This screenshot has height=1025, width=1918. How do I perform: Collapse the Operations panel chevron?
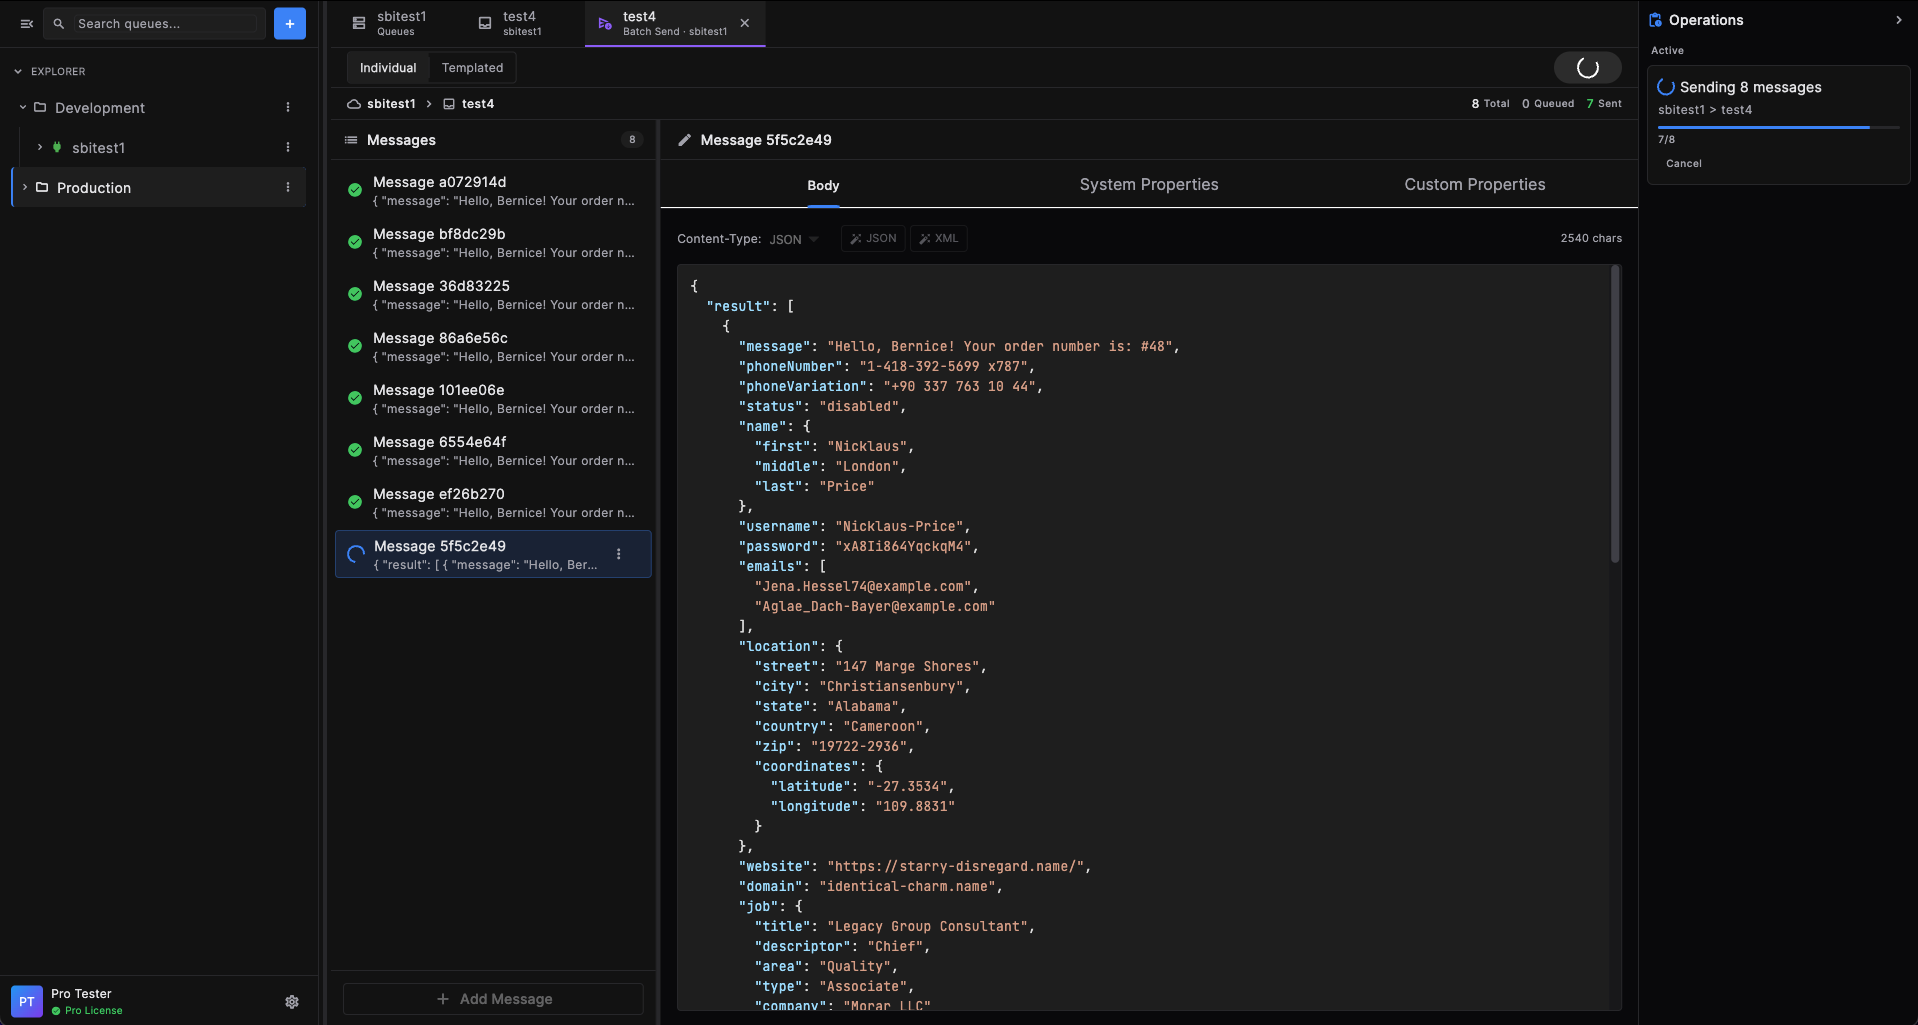tap(1898, 20)
